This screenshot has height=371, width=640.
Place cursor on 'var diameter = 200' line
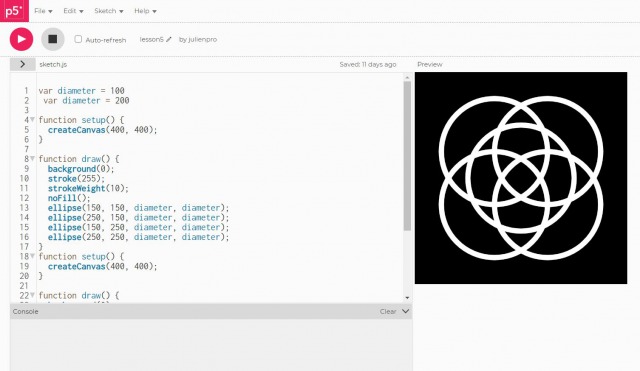point(86,100)
